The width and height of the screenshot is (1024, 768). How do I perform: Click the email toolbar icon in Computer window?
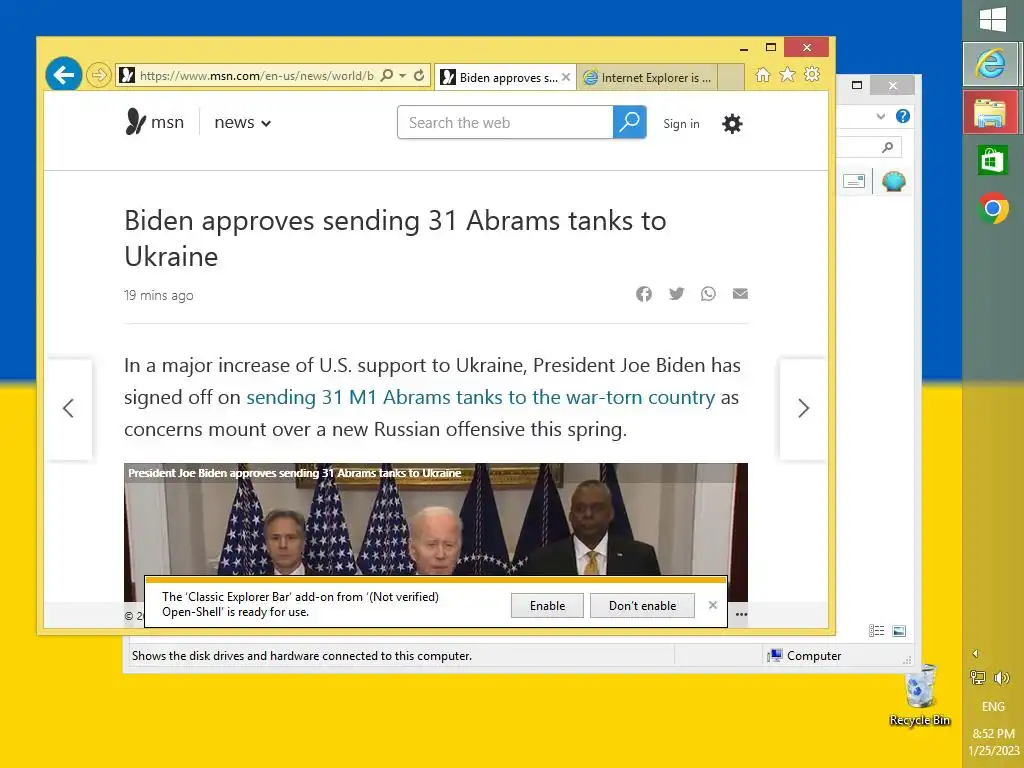click(x=854, y=181)
